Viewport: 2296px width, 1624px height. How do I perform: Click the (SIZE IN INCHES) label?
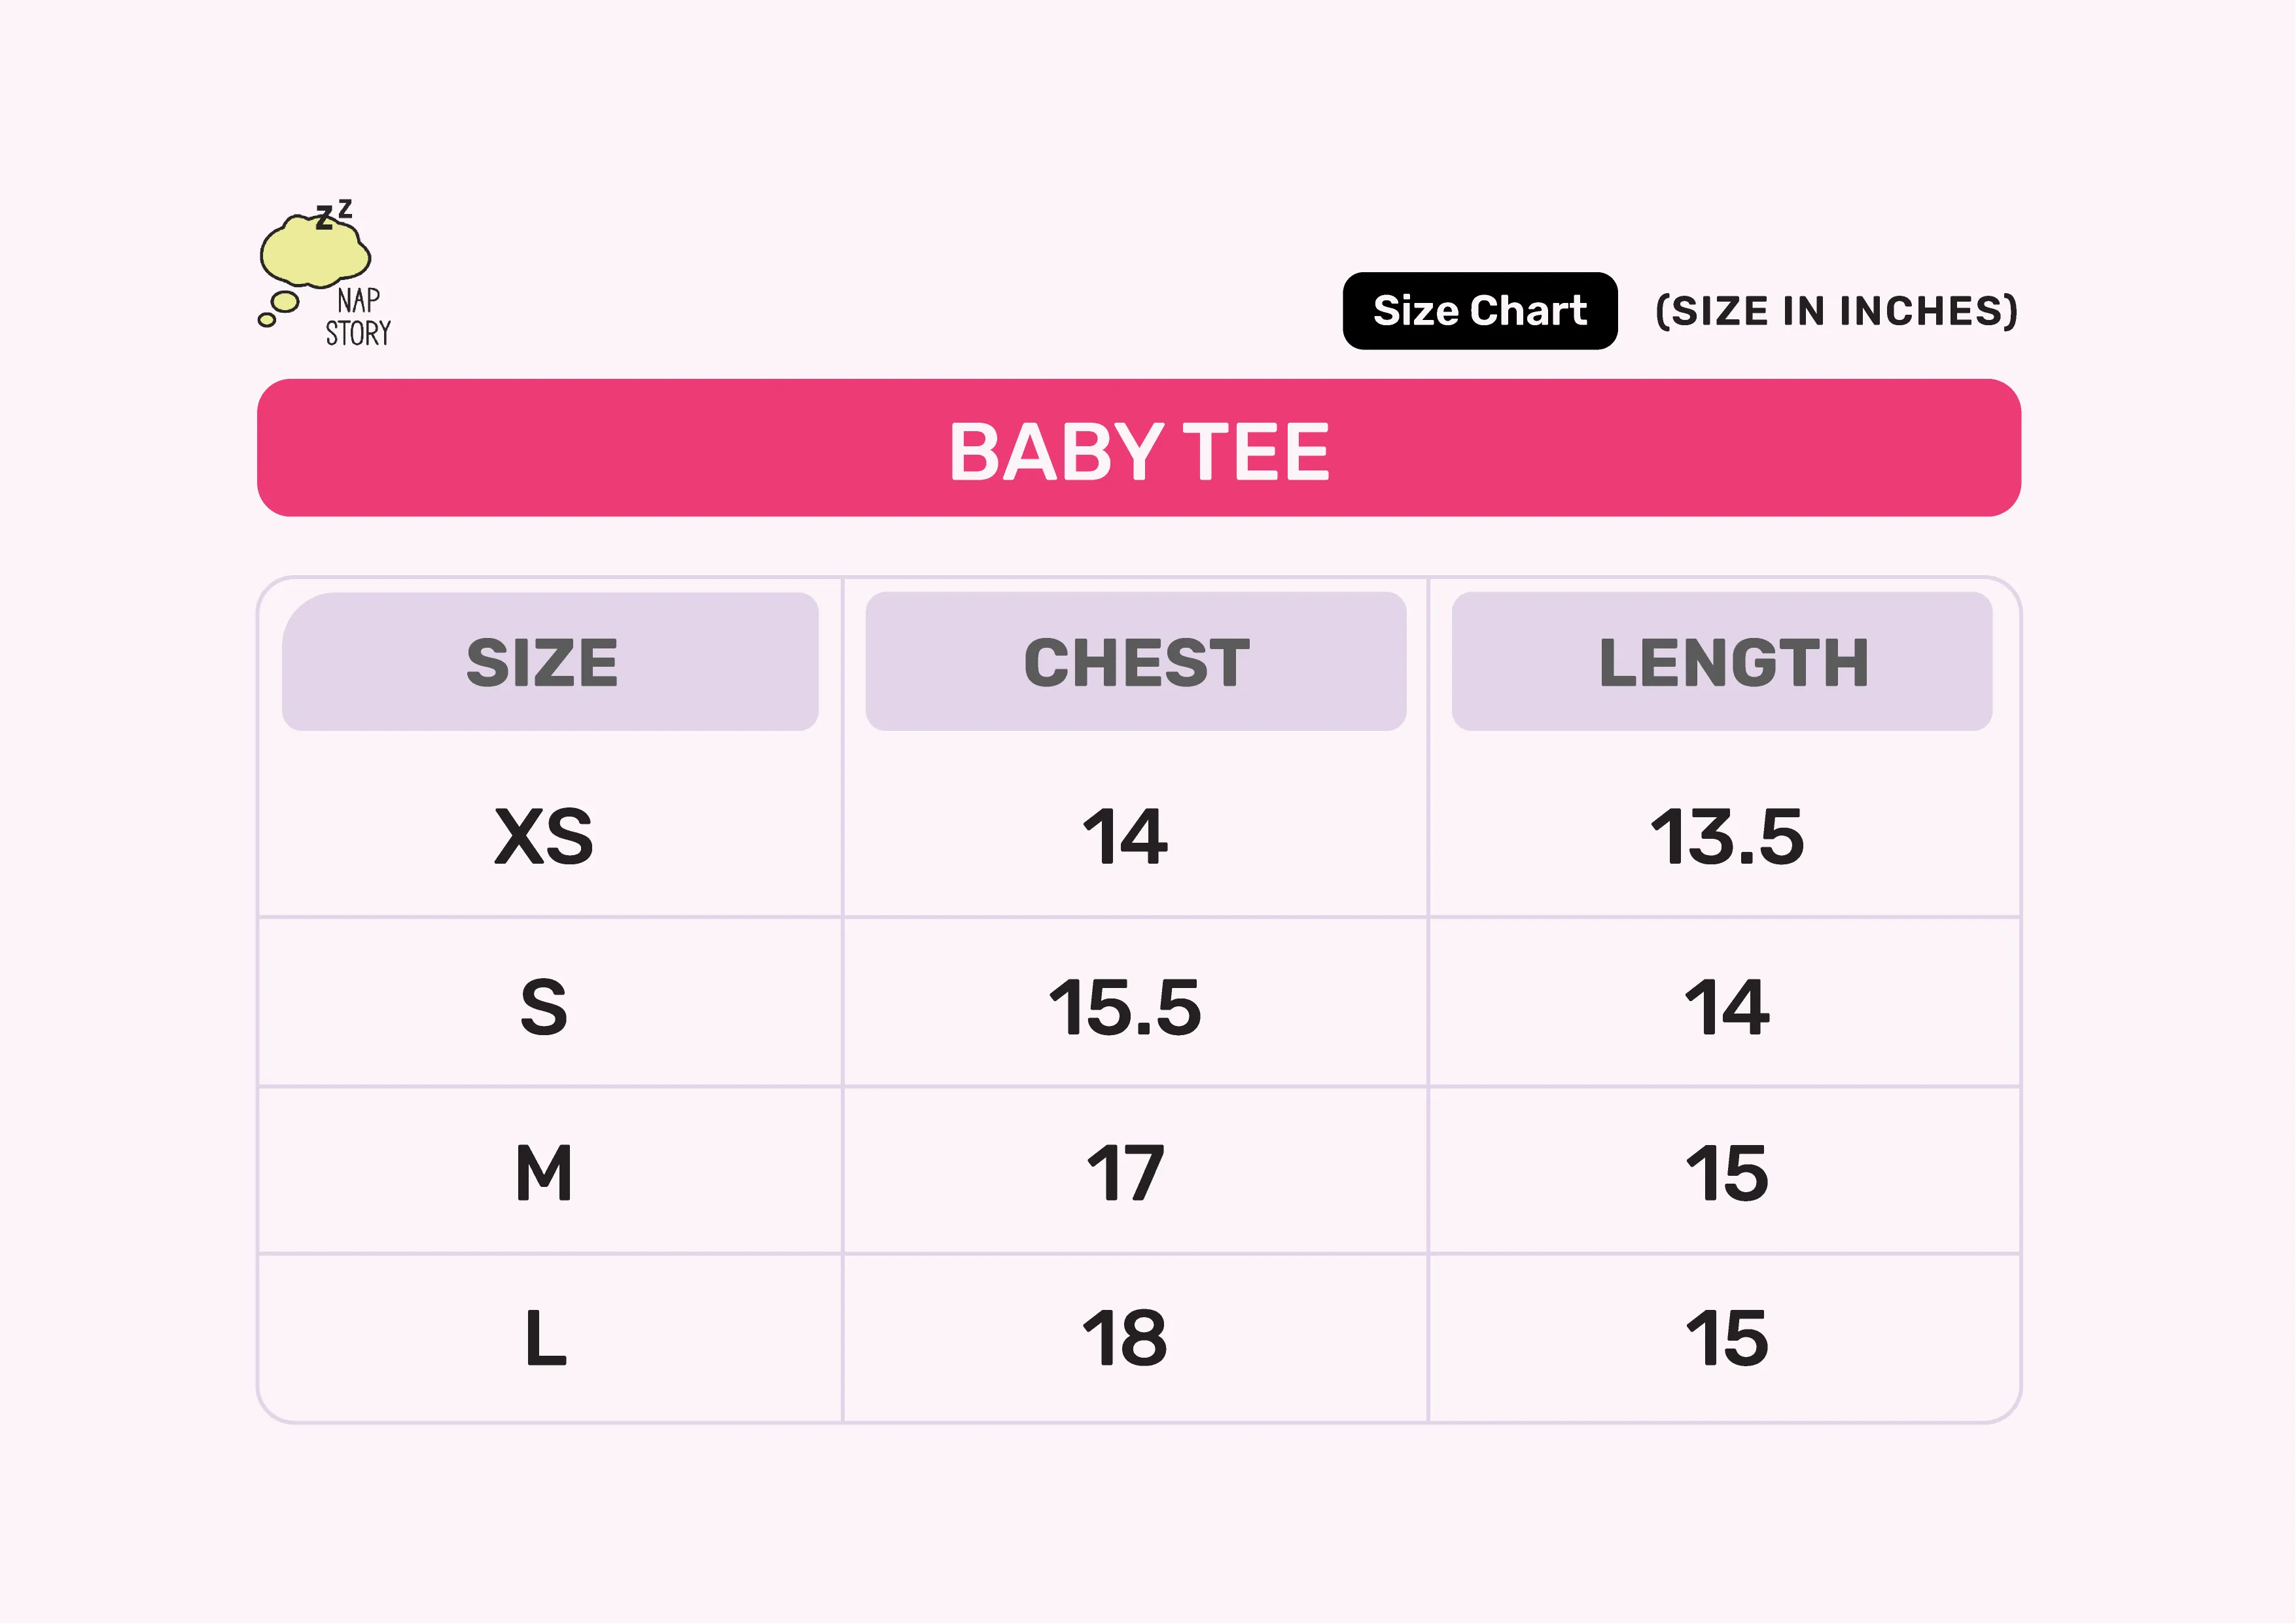(x=1836, y=311)
